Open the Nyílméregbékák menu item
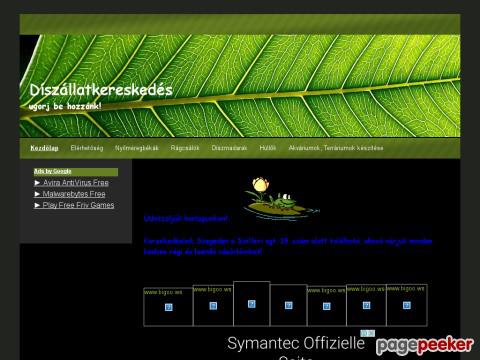The image size is (480, 360). pos(137,148)
